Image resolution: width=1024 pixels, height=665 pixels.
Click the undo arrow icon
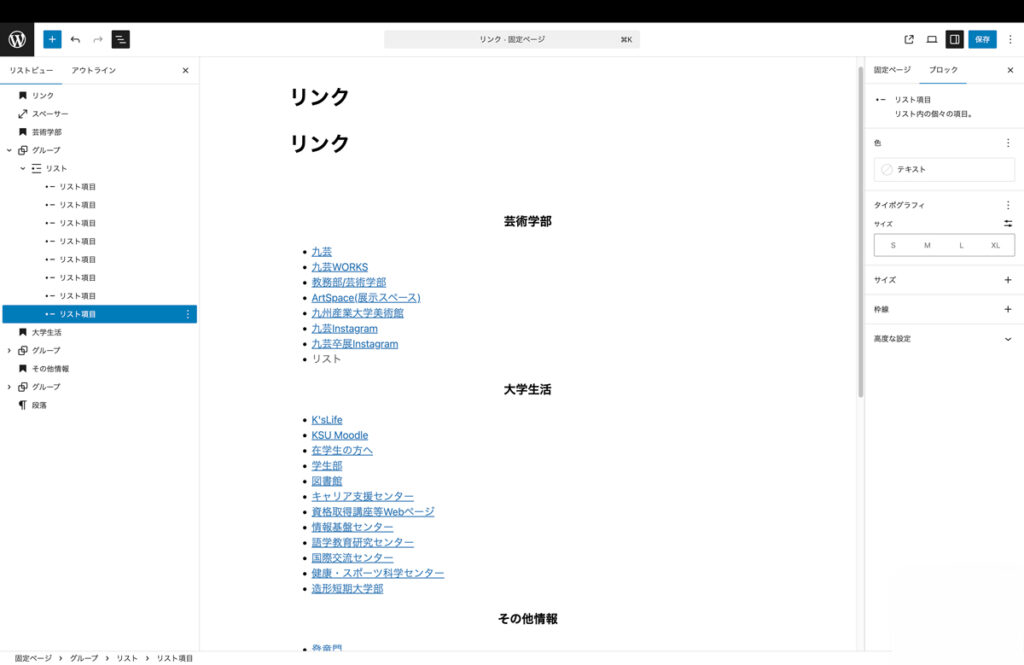[75, 39]
